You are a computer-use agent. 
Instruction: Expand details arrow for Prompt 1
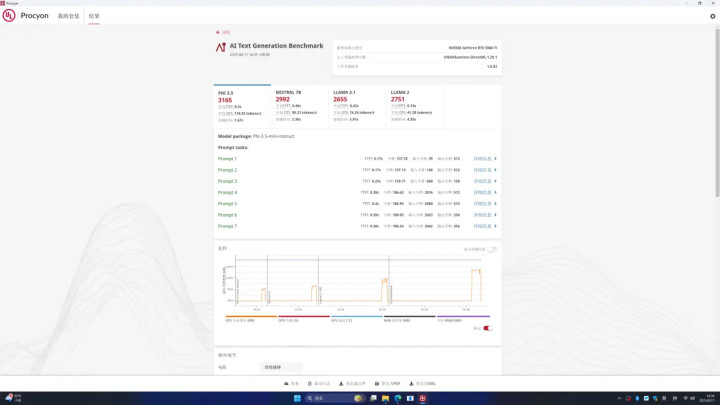tap(495, 158)
